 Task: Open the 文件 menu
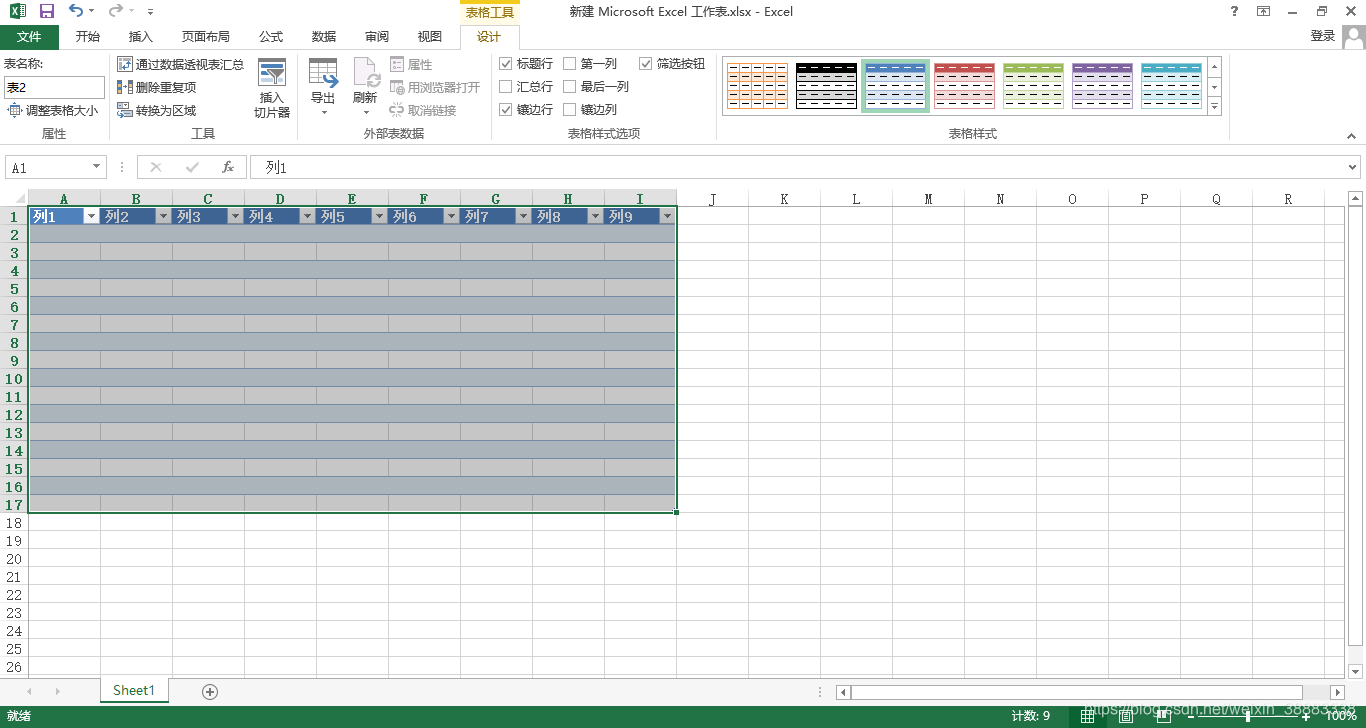point(29,37)
